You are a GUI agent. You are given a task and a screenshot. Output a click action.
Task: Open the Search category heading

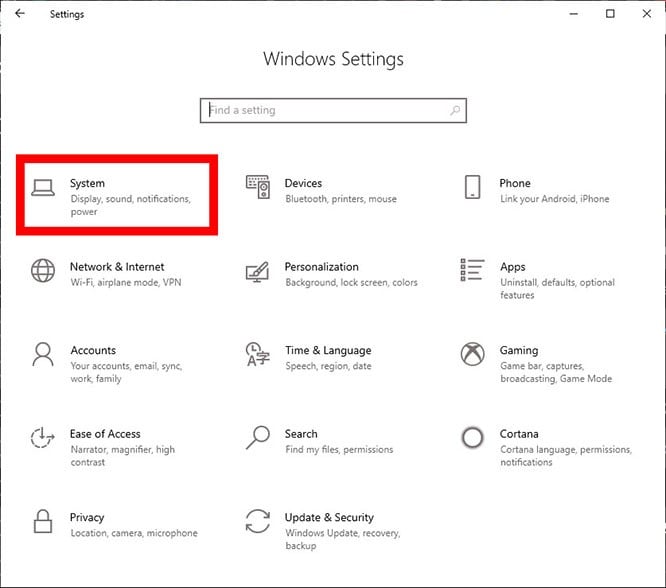click(x=301, y=434)
